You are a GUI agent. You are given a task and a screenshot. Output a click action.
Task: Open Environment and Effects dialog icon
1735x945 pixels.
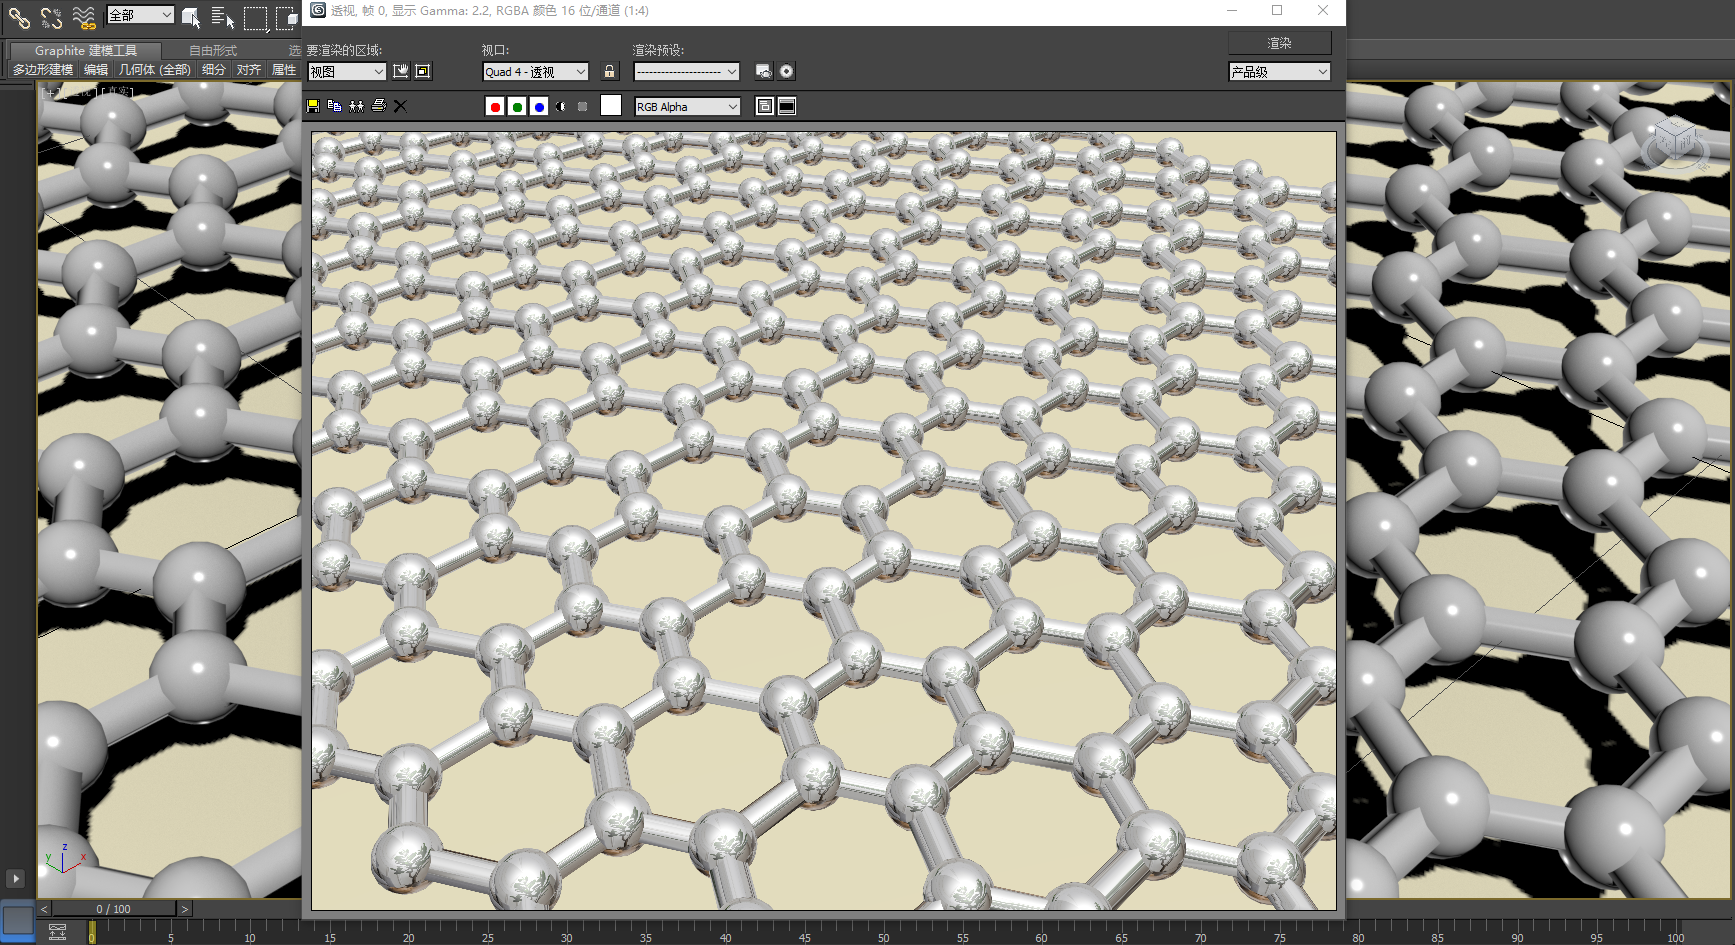pyautogui.click(x=787, y=71)
